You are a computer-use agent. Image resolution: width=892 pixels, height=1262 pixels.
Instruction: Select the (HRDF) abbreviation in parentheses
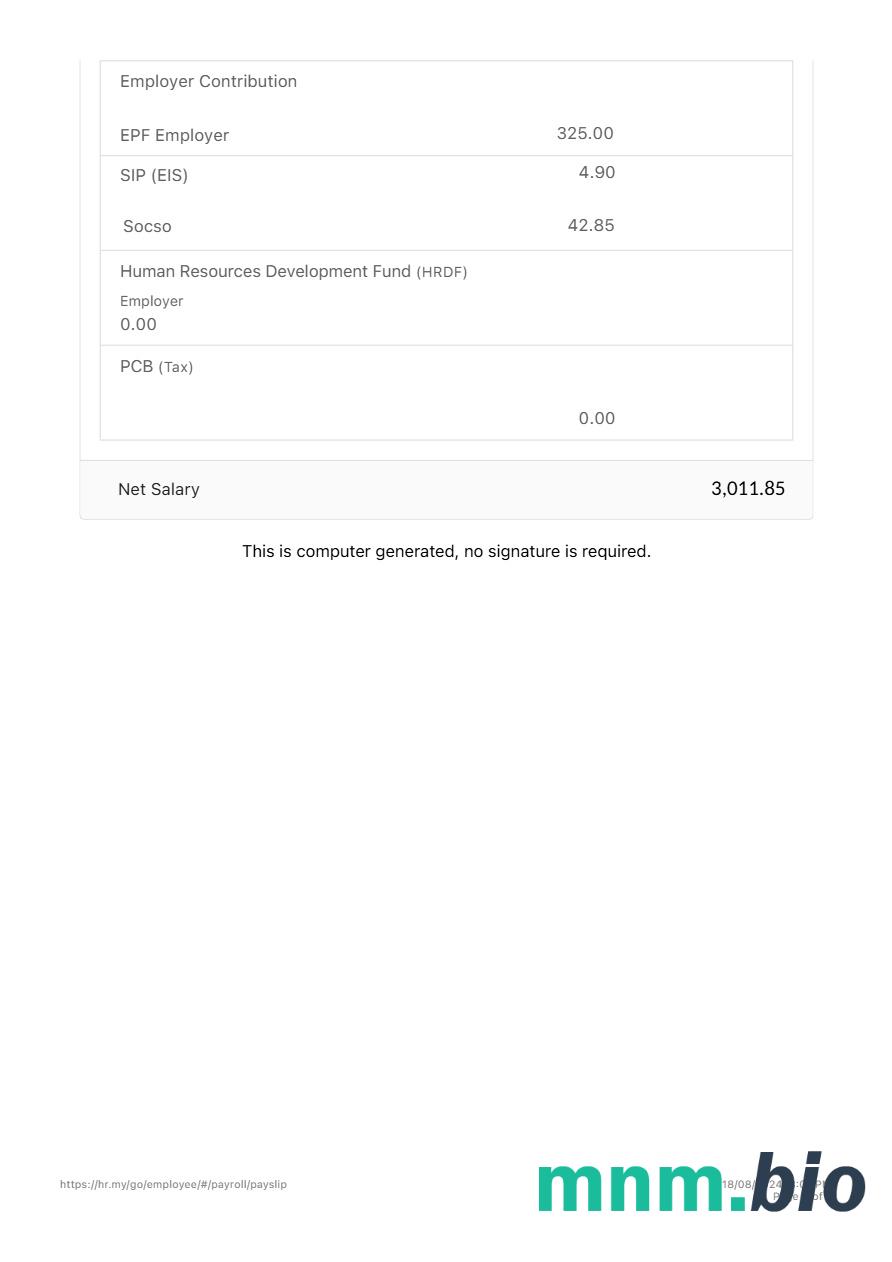click(442, 273)
